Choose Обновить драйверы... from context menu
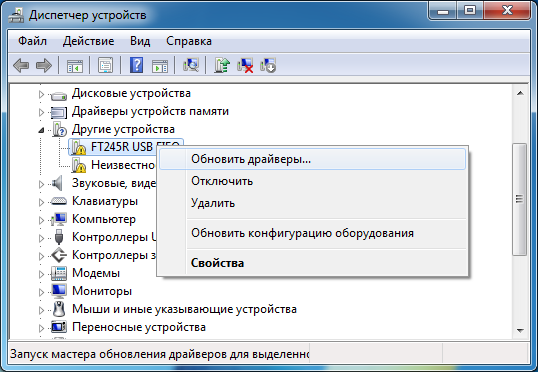Screen dimensions: 538x372 (313, 159)
